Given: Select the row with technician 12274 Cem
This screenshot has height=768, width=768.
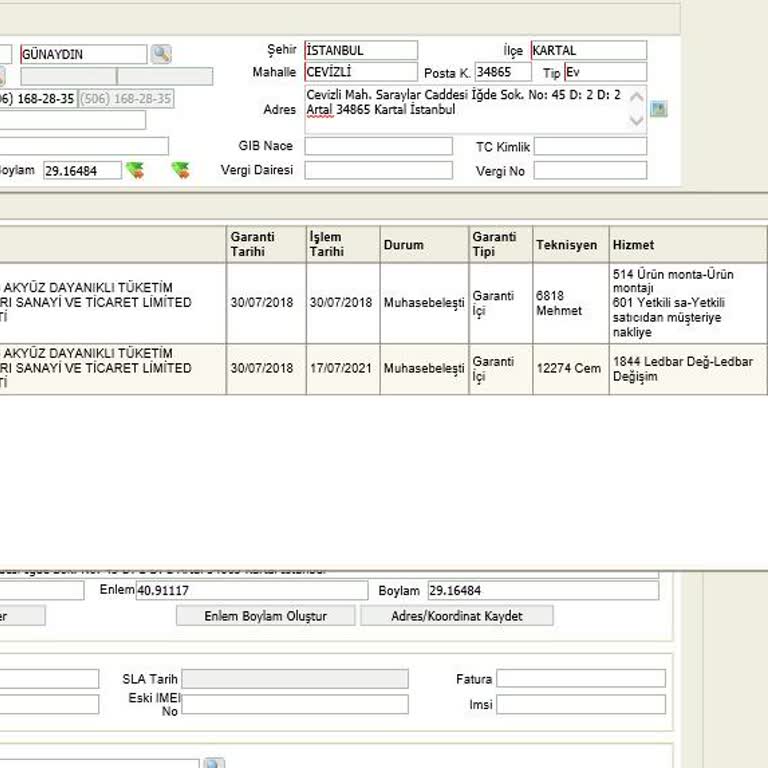Looking at the screenshot, I should click(569, 369).
